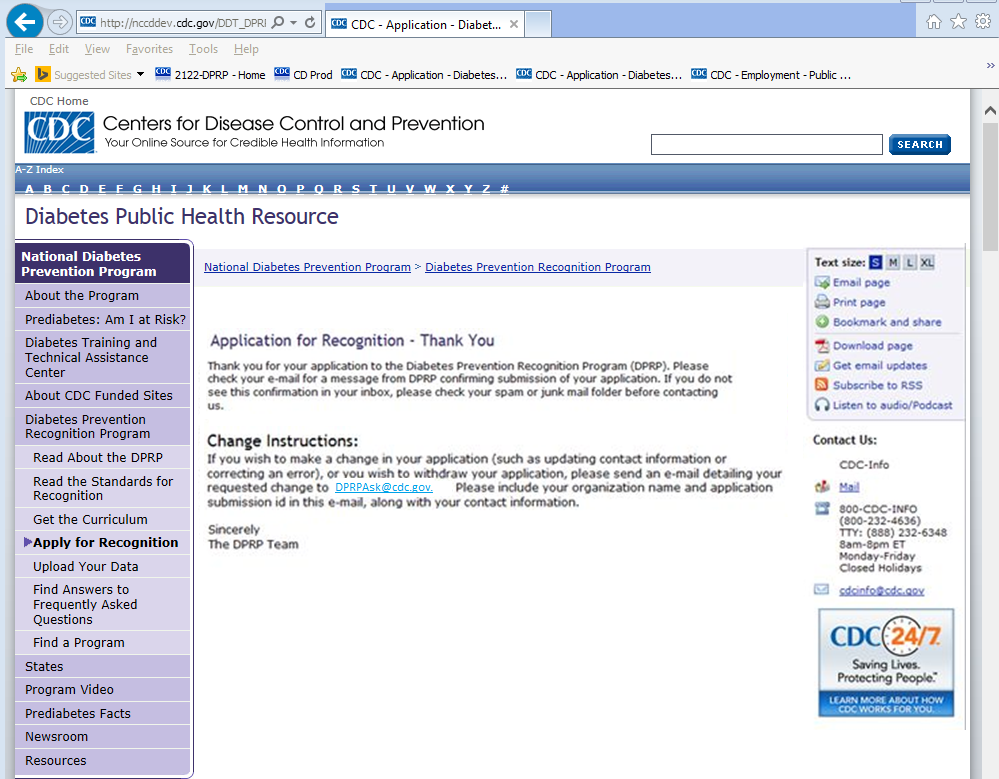999x779 pixels.
Task: Refresh the page with the reload icon
Action: [310, 23]
